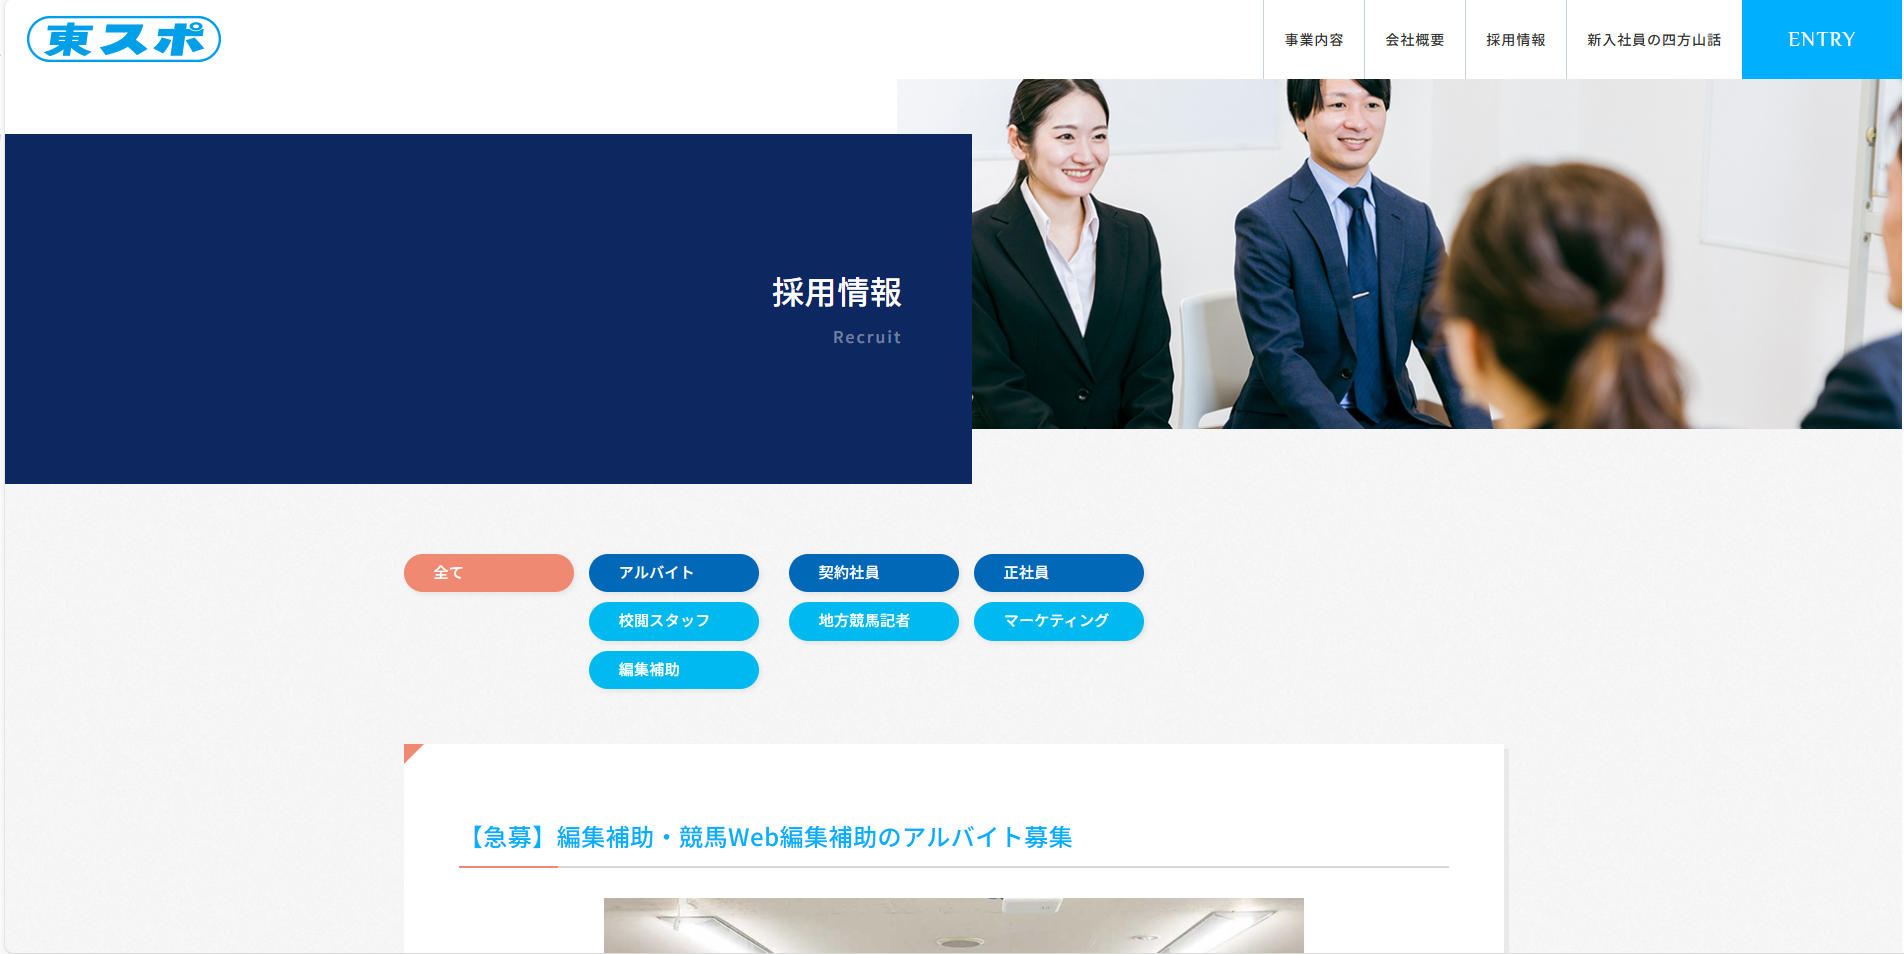Choose the 校閲スタッフ category tag
1904x954 pixels.
pyautogui.click(x=673, y=621)
